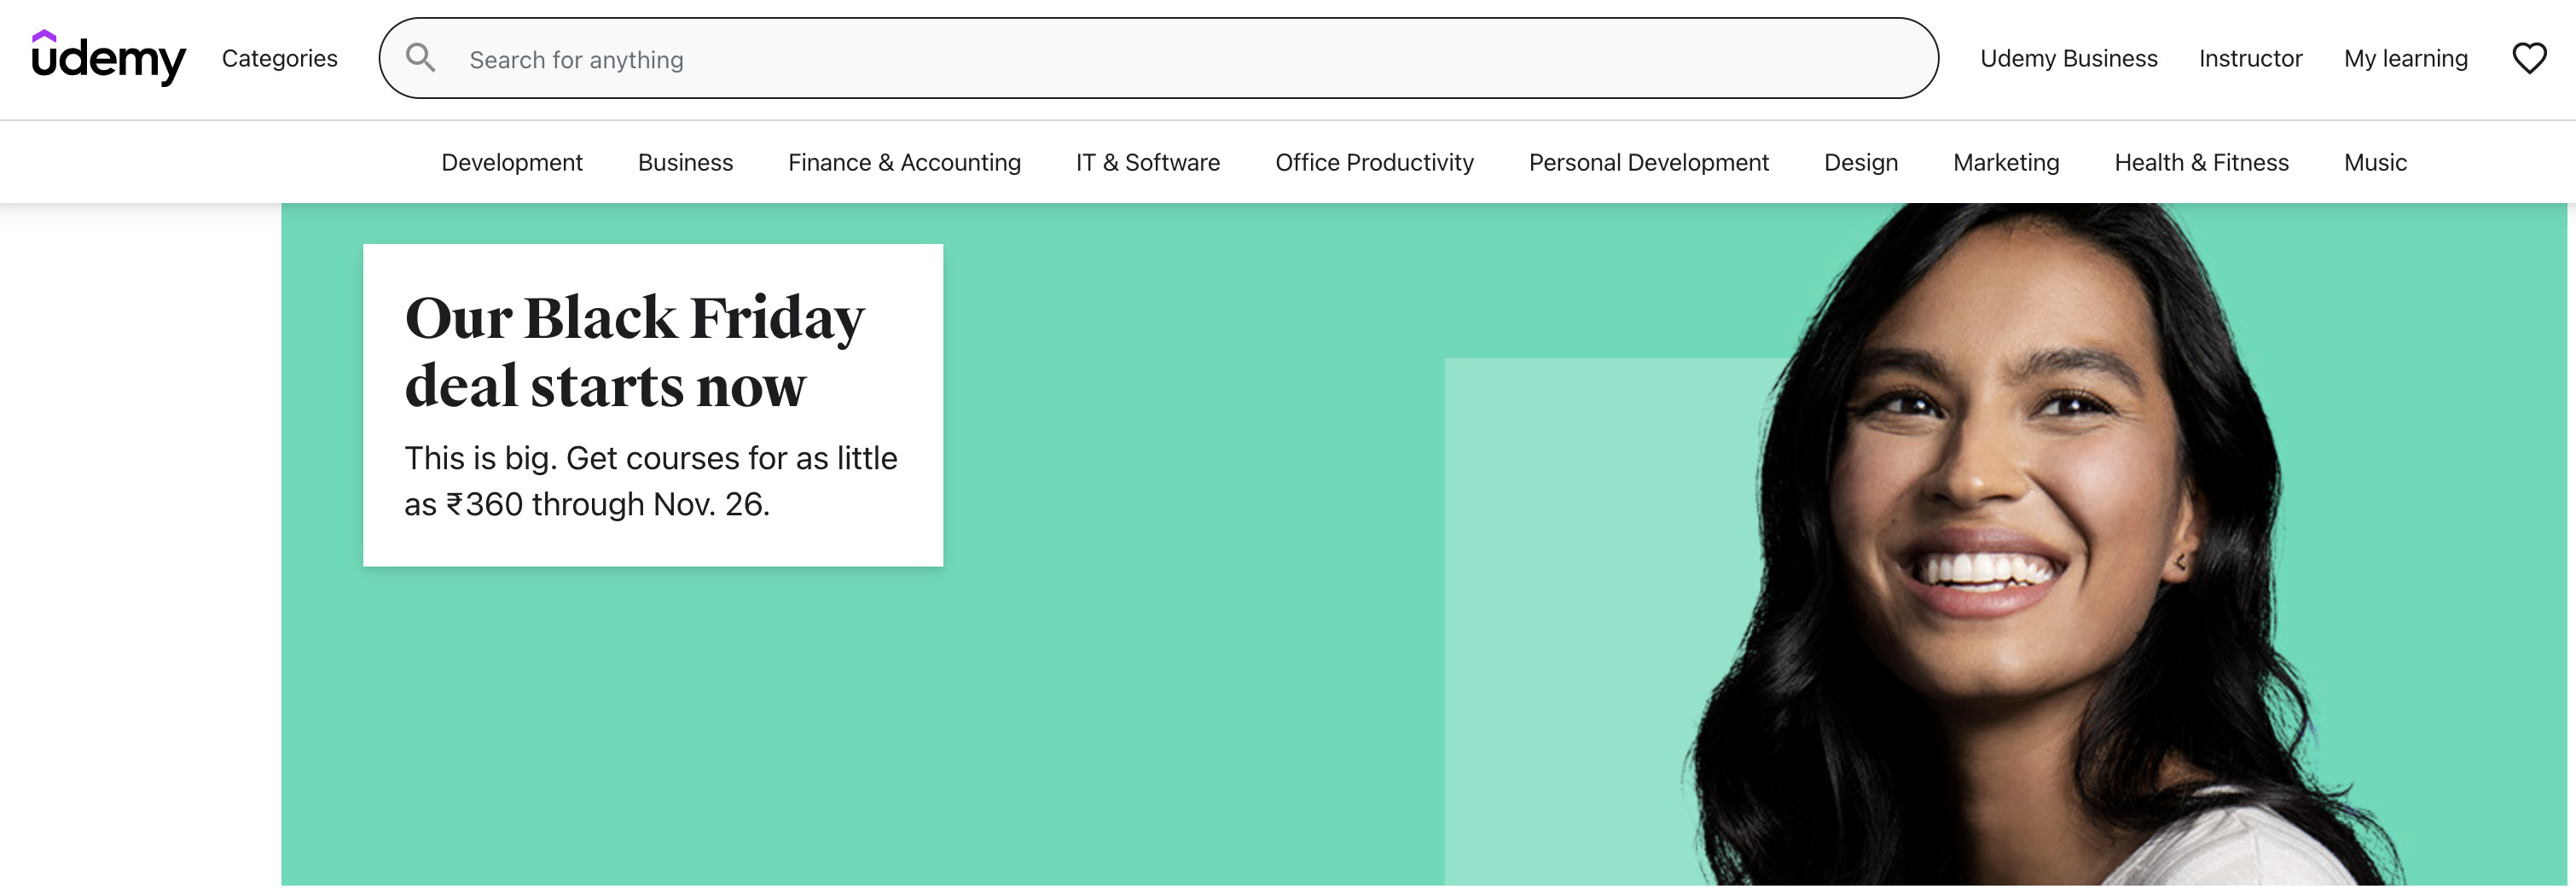The height and width of the screenshot is (889, 2576).
Task: Click the magnifying glass search icon
Action: pos(420,58)
